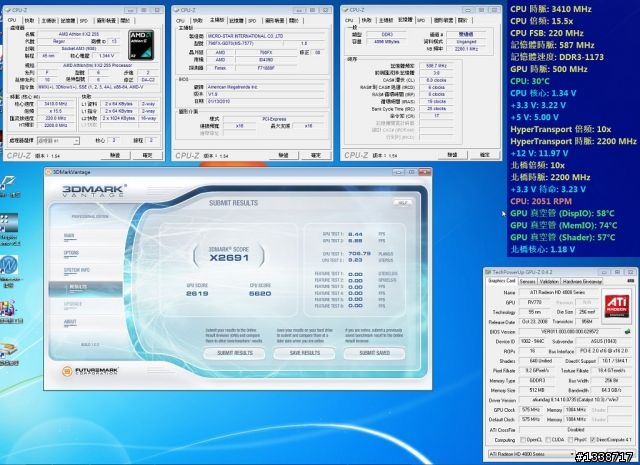Click the ATI CrossFire Disabled field
The width and height of the screenshot is (640, 465).
point(575,429)
